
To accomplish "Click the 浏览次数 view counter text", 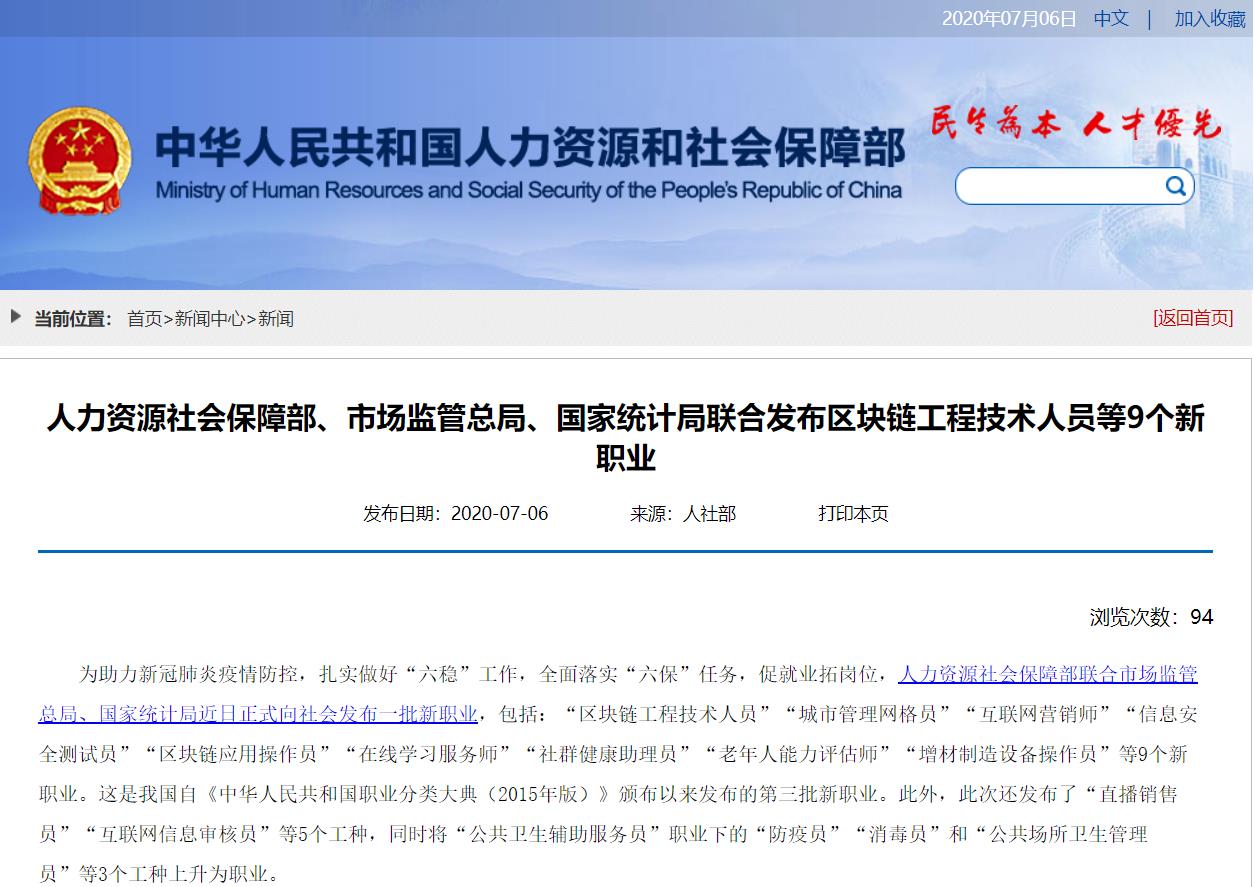I will coord(1148,617).
